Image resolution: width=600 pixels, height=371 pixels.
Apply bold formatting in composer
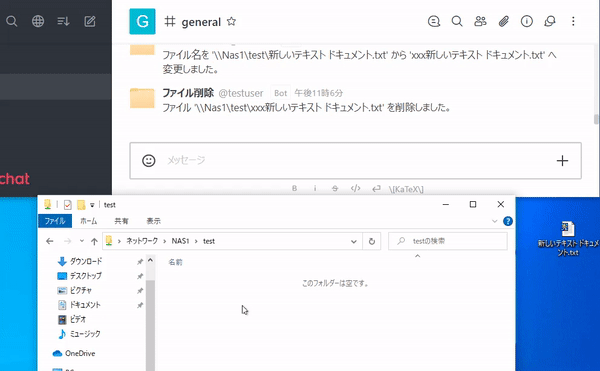tap(294, 188)
